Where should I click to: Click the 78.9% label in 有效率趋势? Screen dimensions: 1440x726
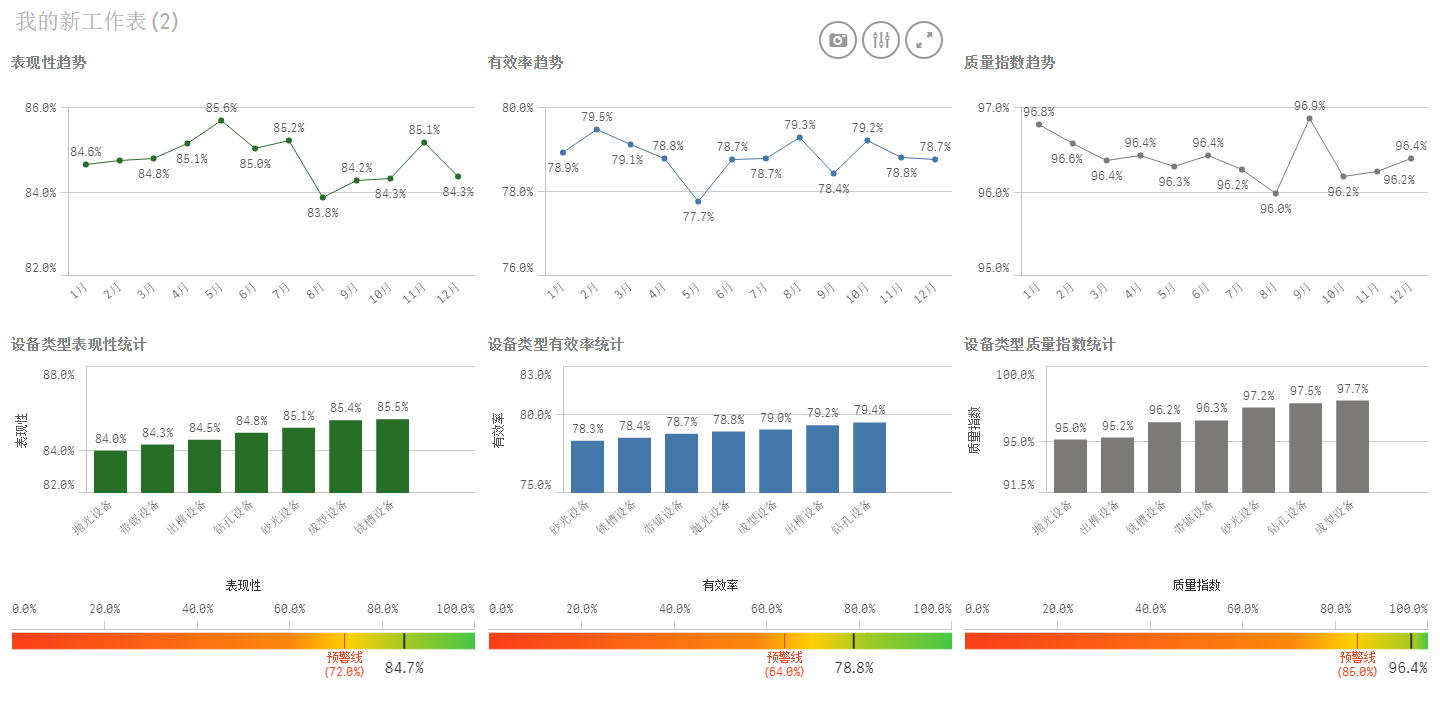(563, 167)
